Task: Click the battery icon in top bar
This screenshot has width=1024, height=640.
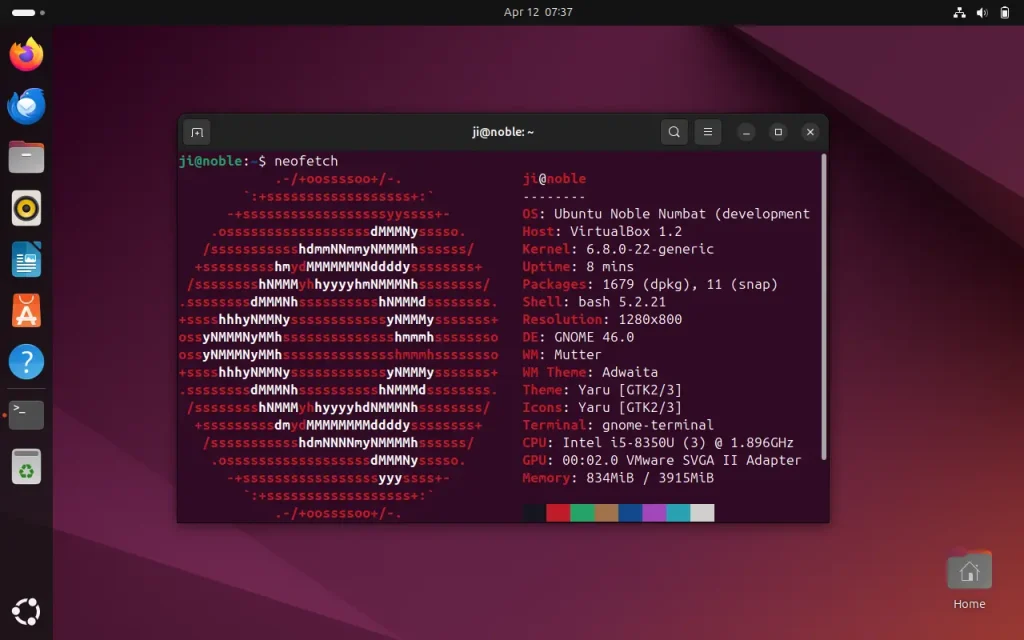Action: point(1005,12)
